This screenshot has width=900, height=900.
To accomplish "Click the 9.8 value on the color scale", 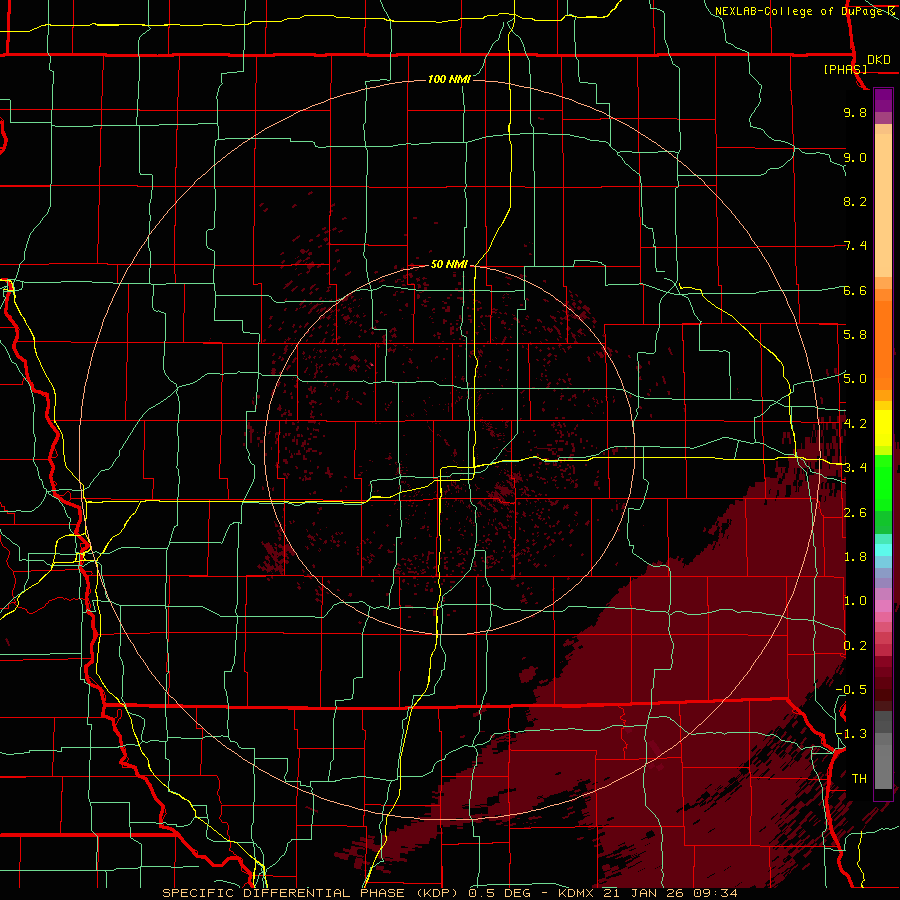I will (855, 112).
